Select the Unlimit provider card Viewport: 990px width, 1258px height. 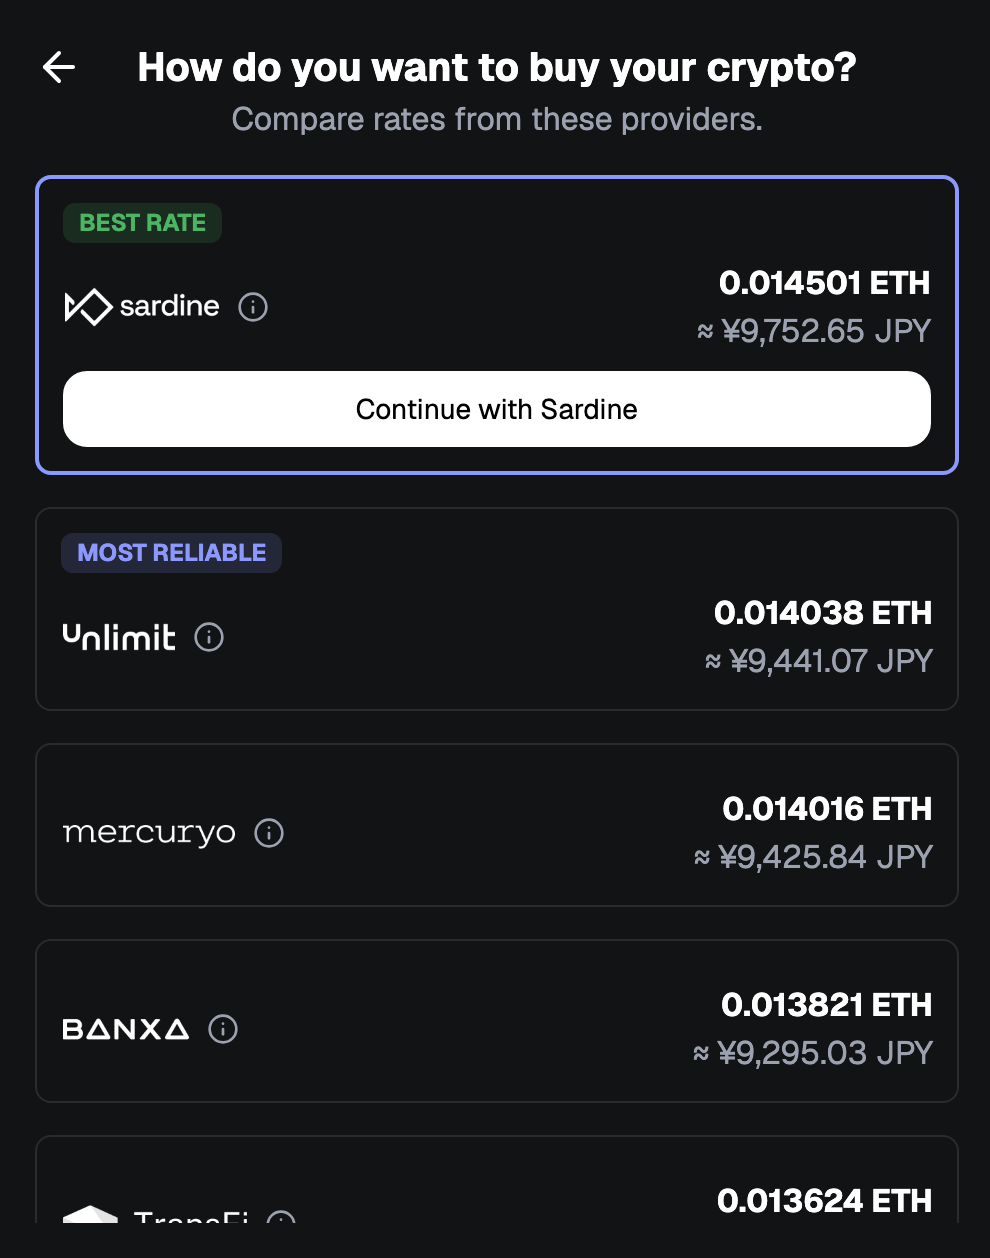click(497, 609)
